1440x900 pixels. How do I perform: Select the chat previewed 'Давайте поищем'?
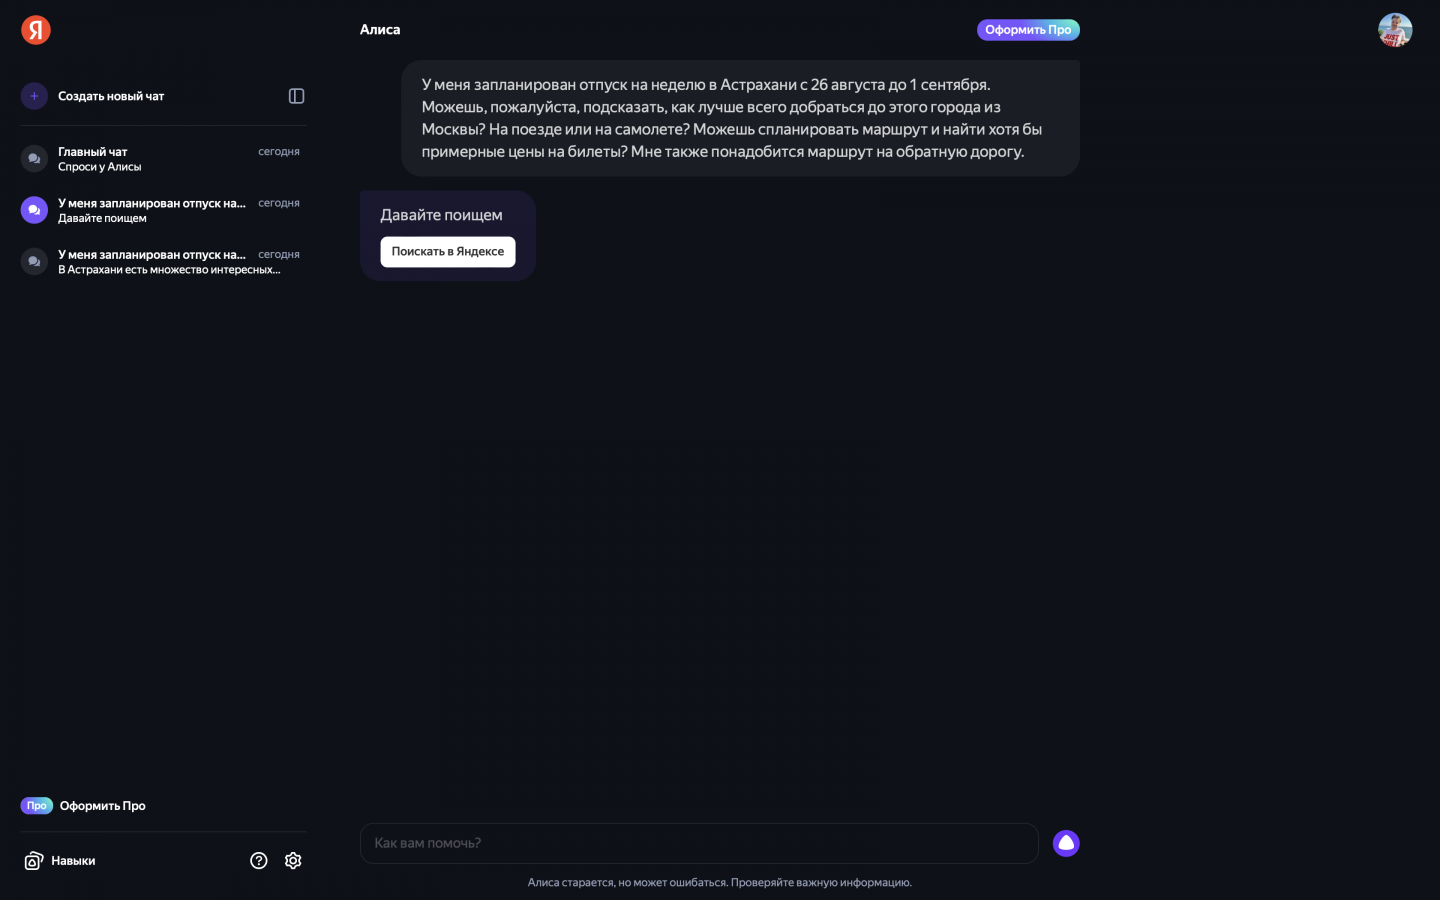[x=150, y=210]
